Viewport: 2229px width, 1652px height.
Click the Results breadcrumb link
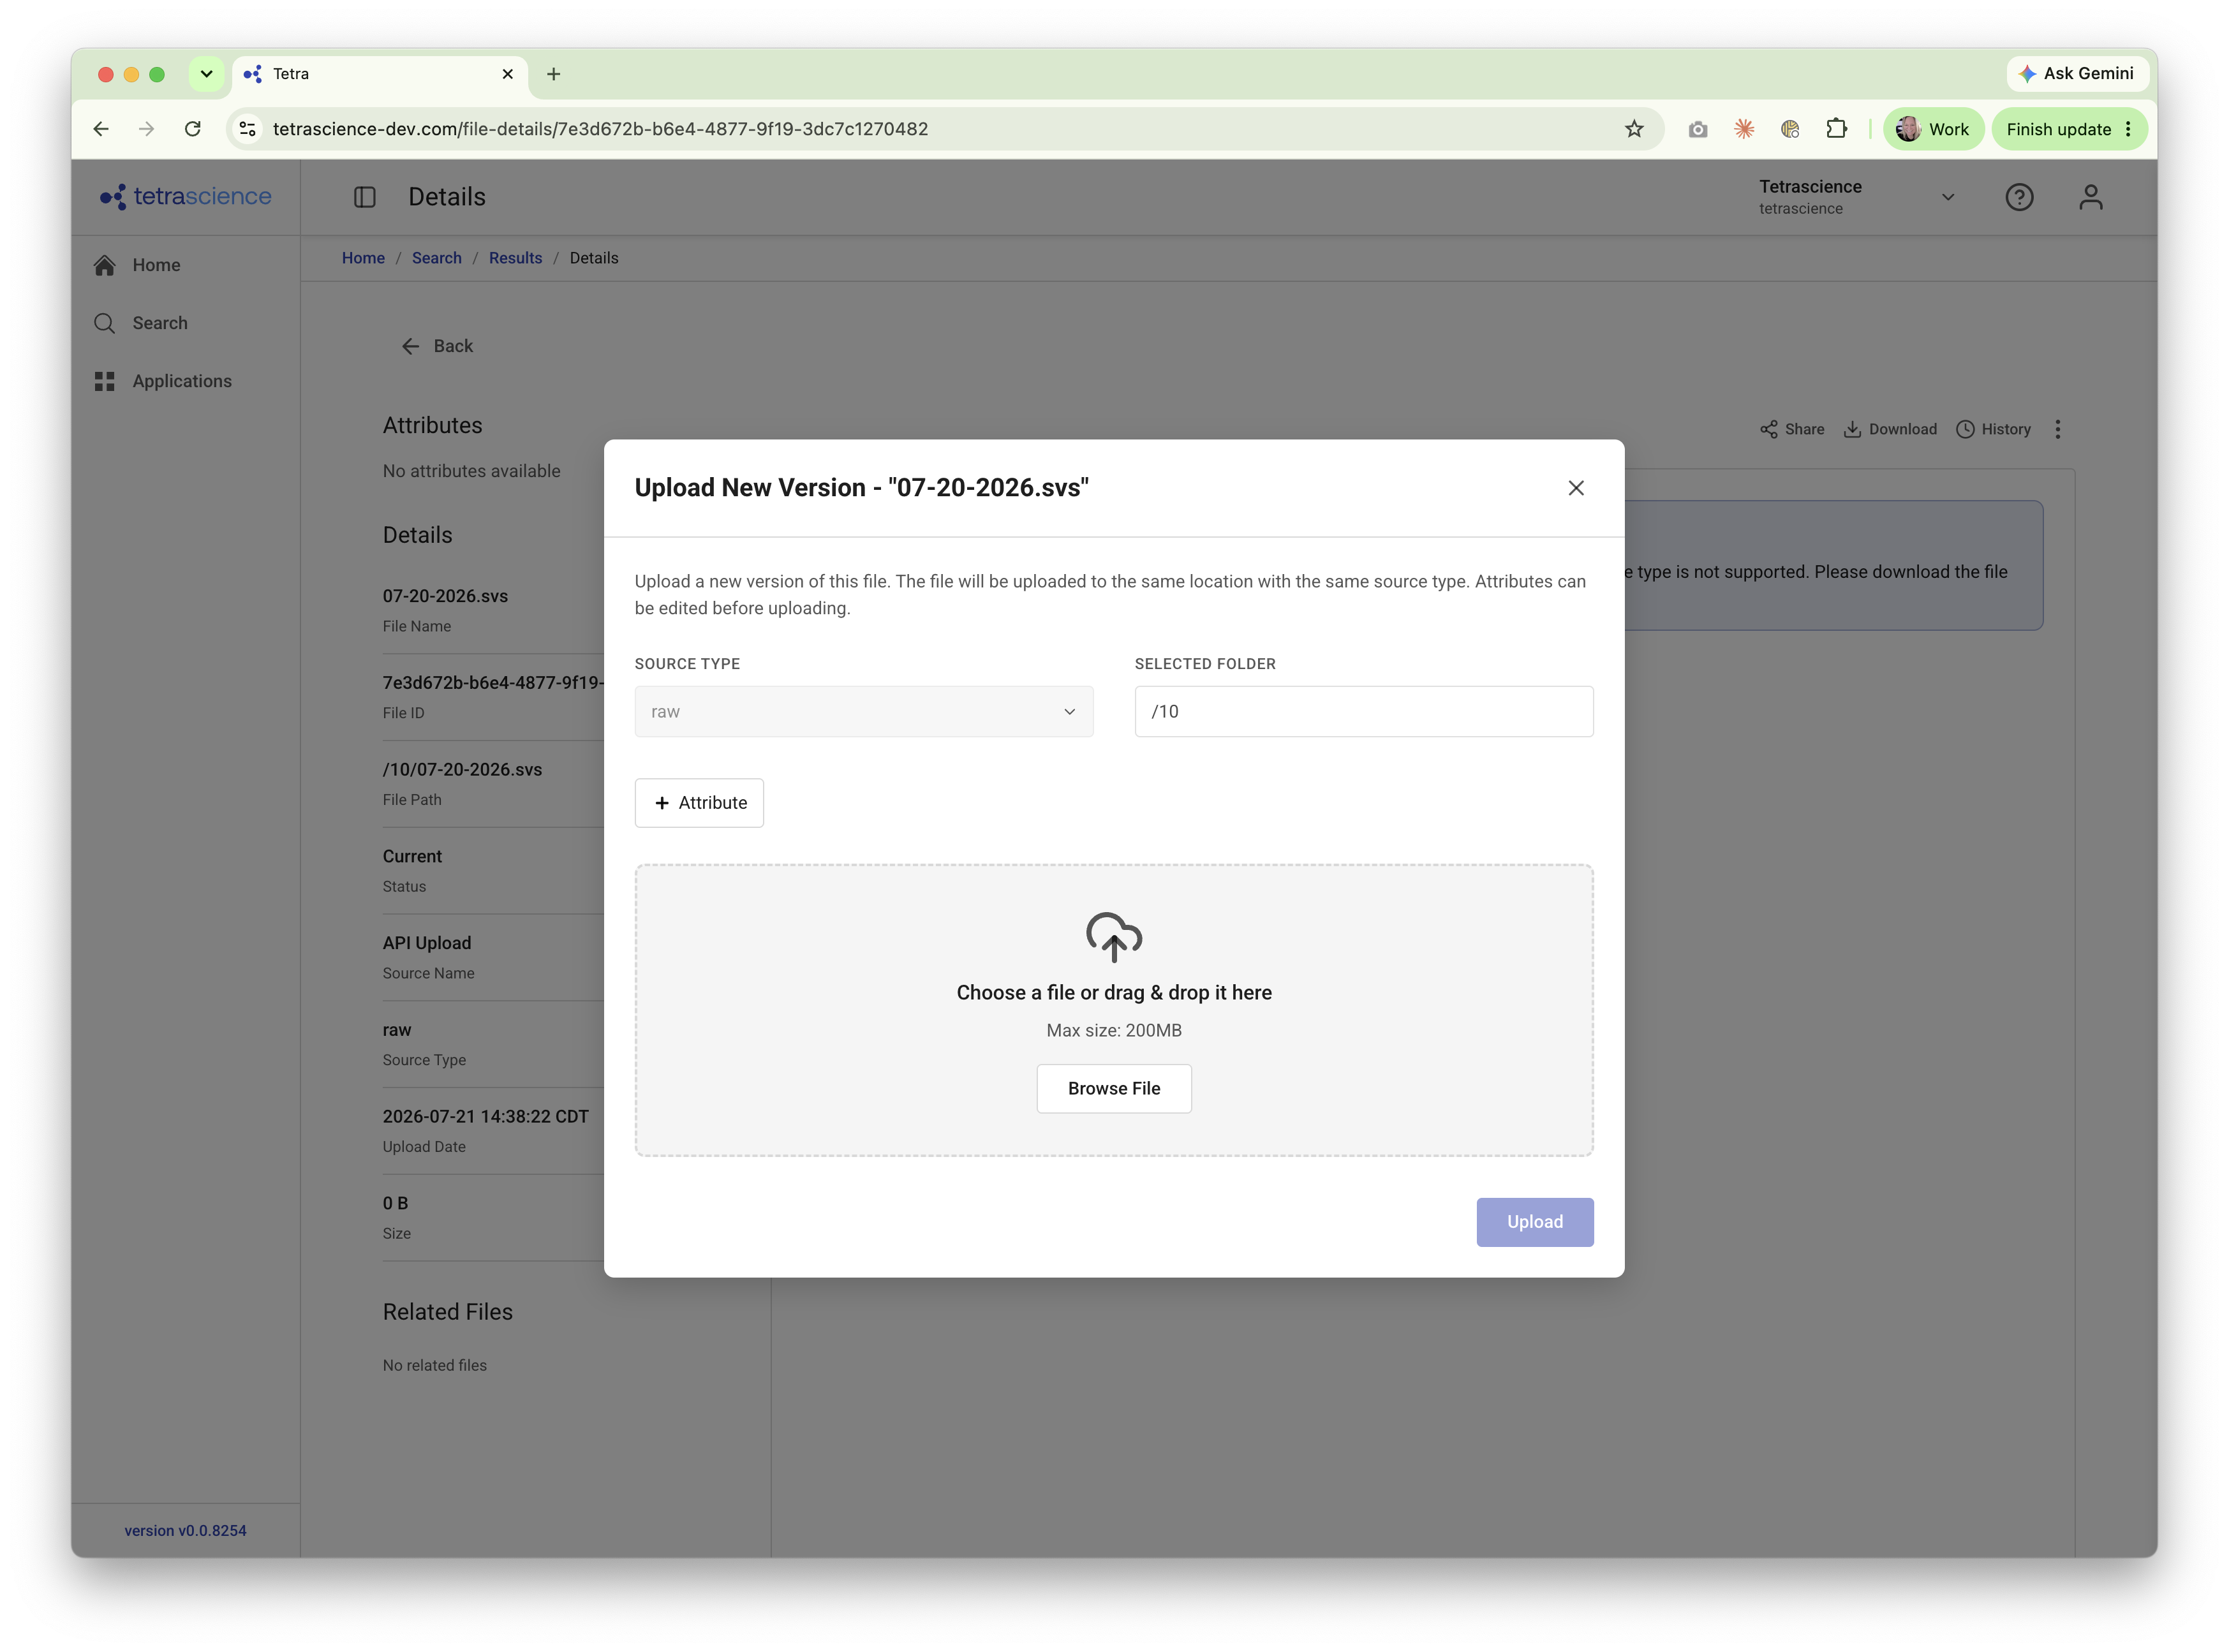coord(515,258)
